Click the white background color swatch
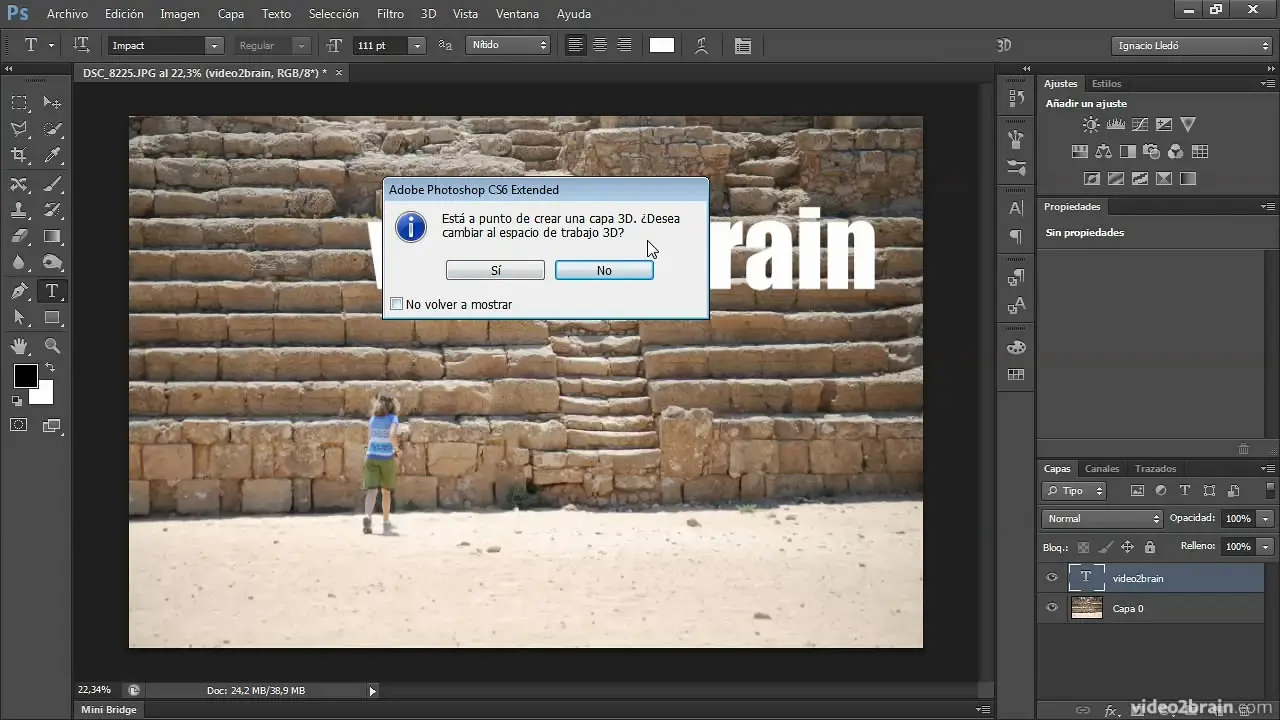This screenshot has width=1280, height=720. click(43, 393)
